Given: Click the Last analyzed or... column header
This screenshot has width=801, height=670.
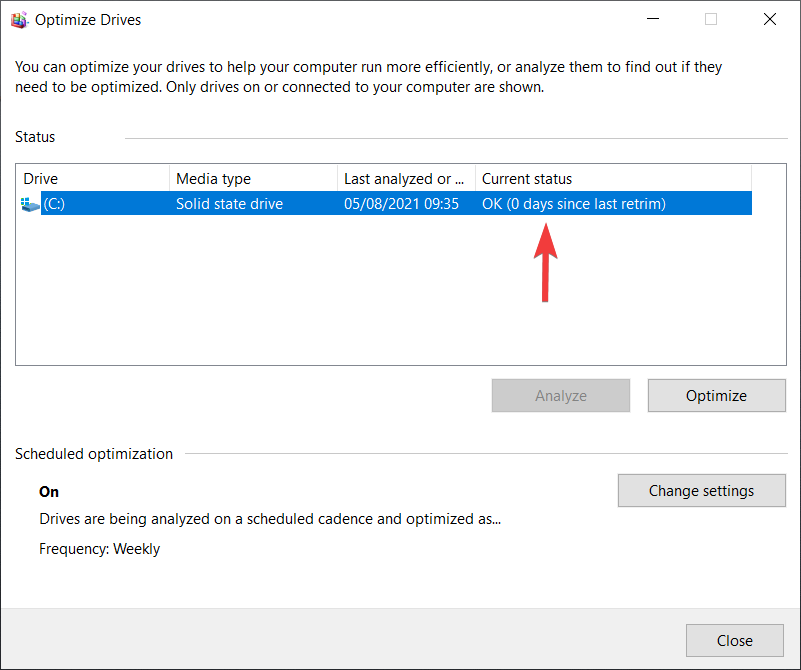Looking at the screenshot, I should [407, 179].
